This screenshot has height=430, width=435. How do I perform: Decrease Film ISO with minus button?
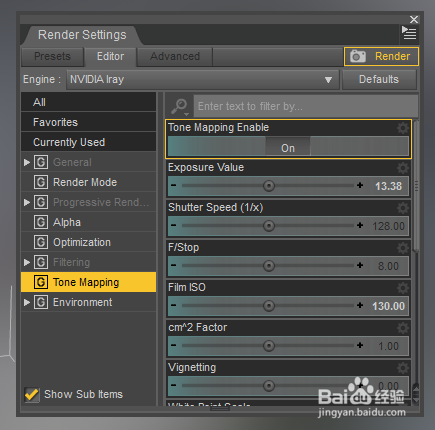pos(173,305)
